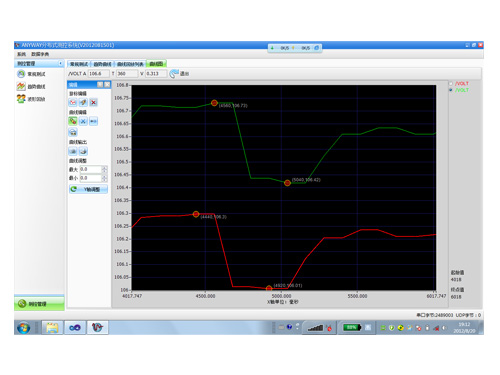Image resolution: width=500 pixels, height=375 pixels.
Task: Click the 退出 exit button with arrow icon
Action: click(x=179, y=74)
